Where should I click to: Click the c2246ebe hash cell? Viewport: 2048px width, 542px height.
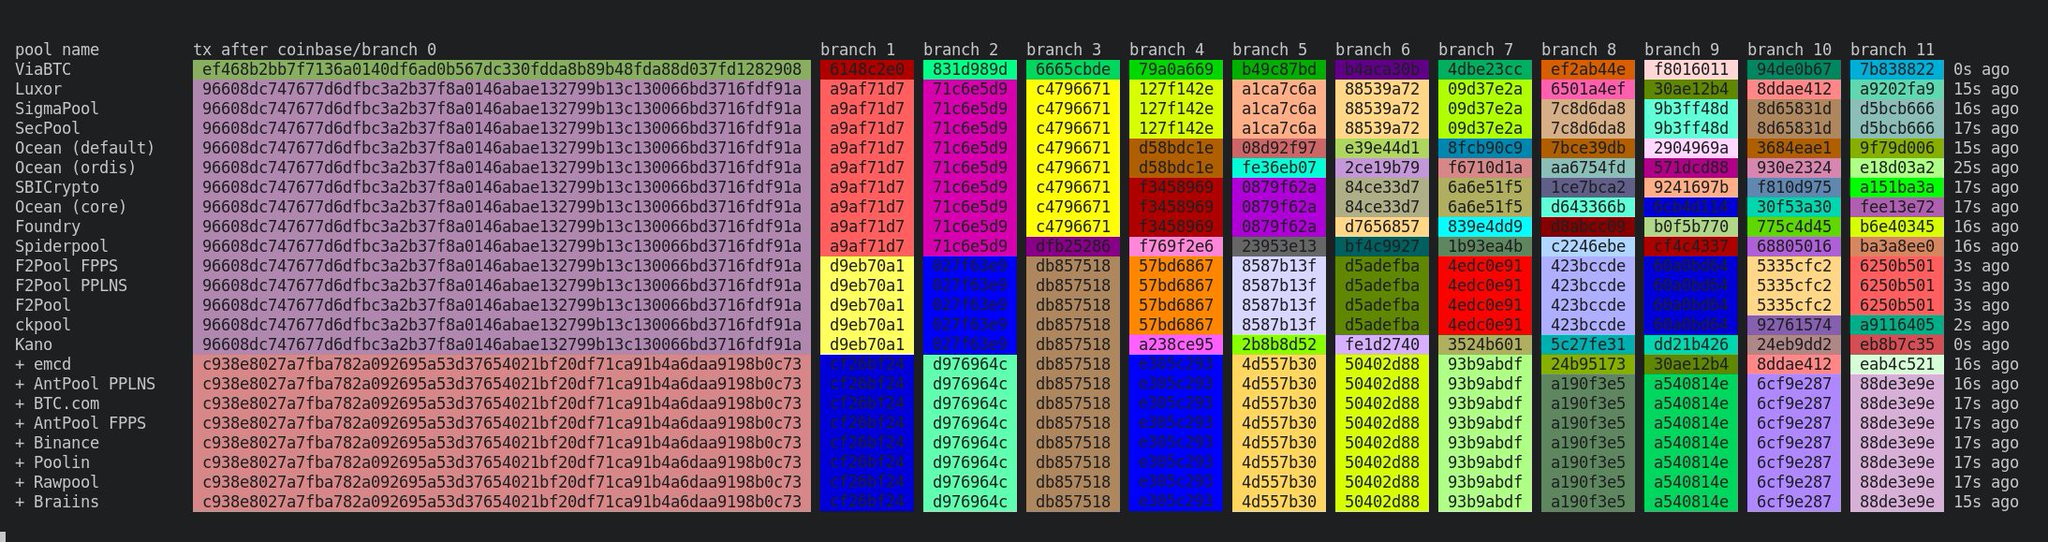click(1588, 247)
